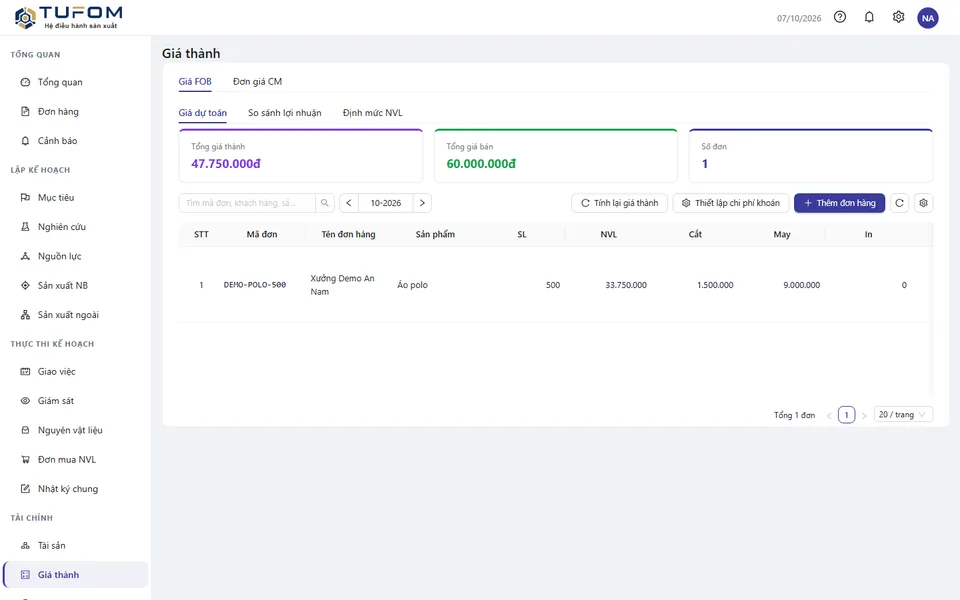Expand the 20 / trang page size dropdown
The height and width of the screenshot is (600, 960).
tap(903, 414)
